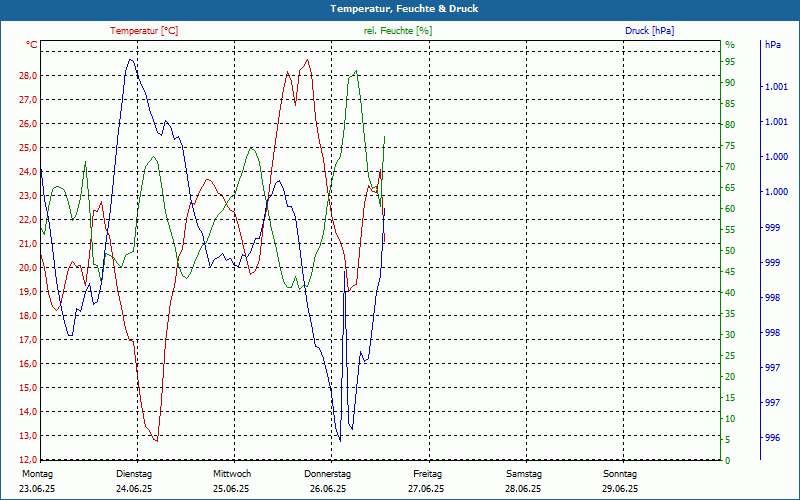Click the 50 tick on green humidity axis
The width and height of the screenshot is (800, 500).
coord(730,251)
